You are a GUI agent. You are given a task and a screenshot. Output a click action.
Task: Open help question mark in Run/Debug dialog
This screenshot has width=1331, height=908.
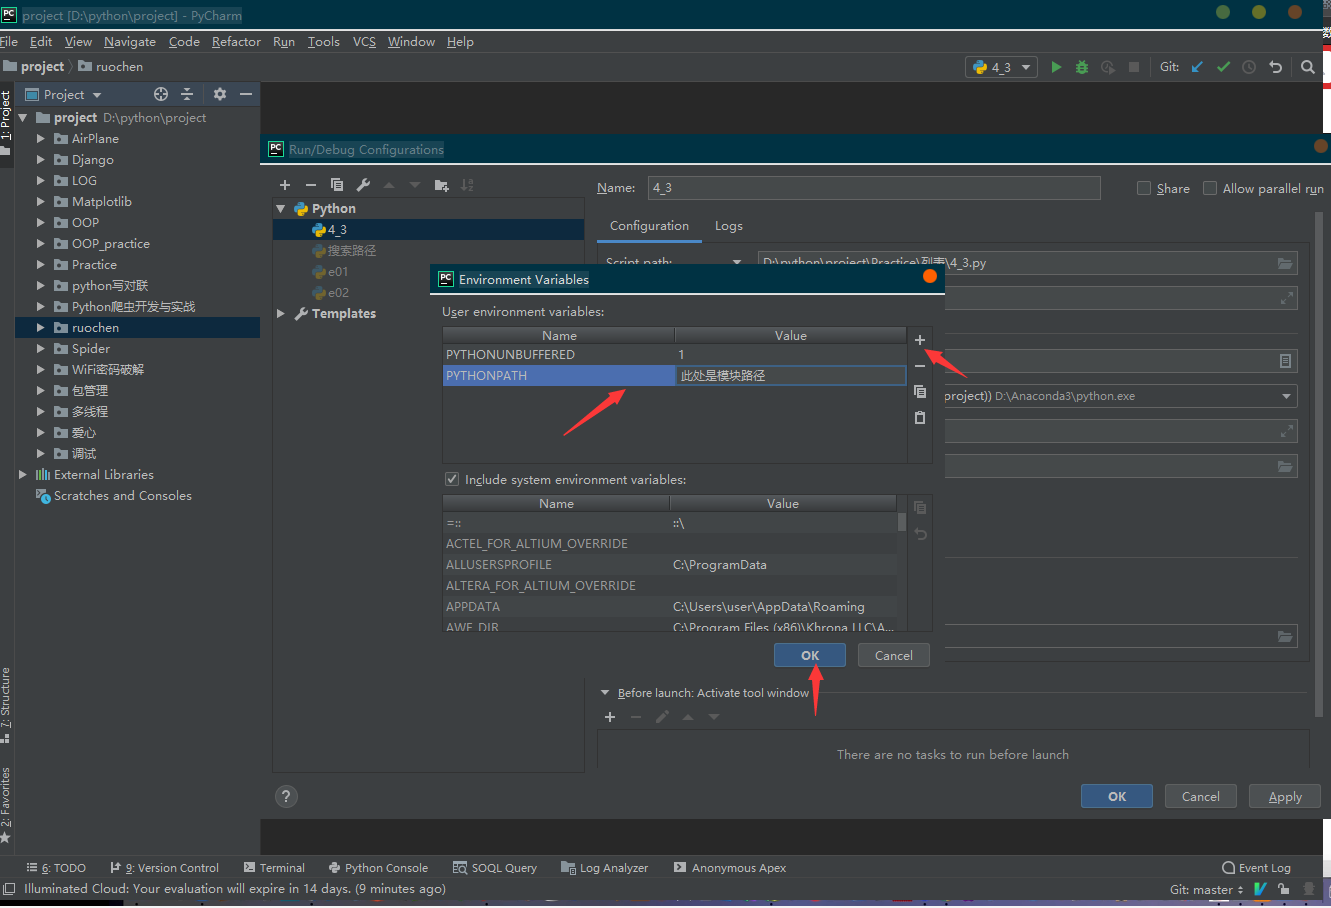click(286, 796)
